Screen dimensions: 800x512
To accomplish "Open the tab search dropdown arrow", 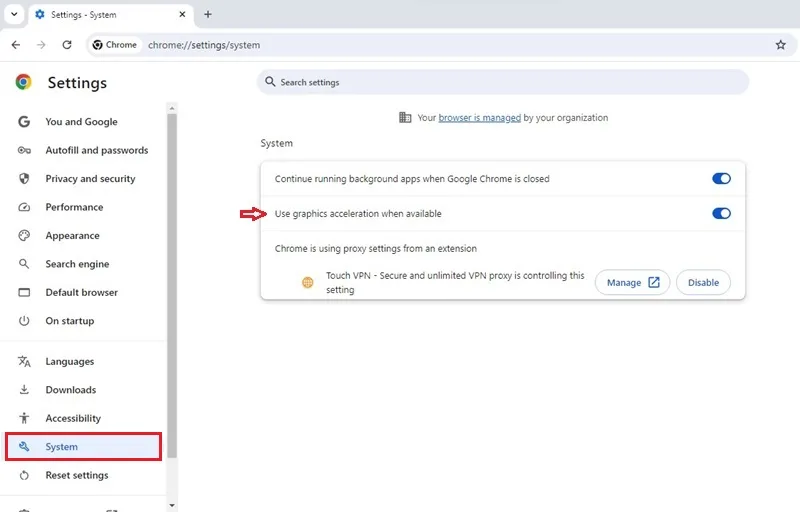I will pyautogui.click(x=14, y=14).
